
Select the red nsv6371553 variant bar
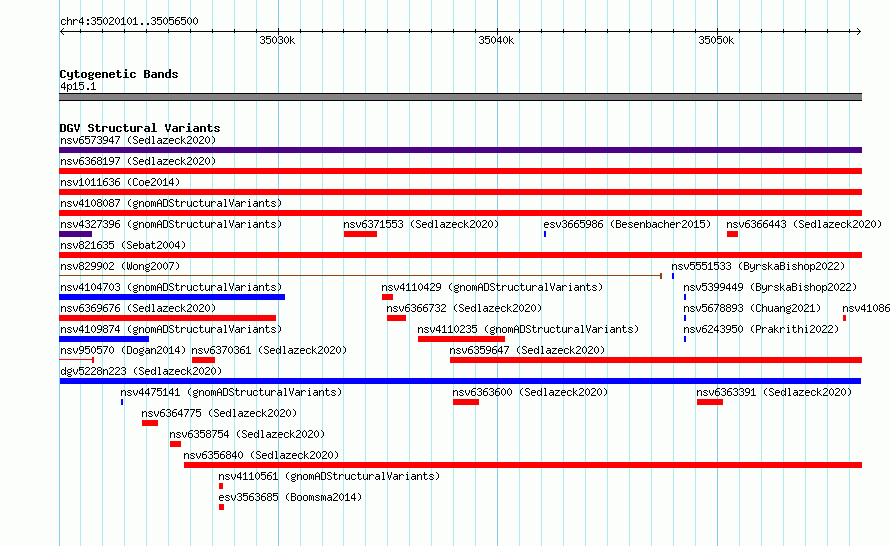pyautogui.click(x=360, y=234)
